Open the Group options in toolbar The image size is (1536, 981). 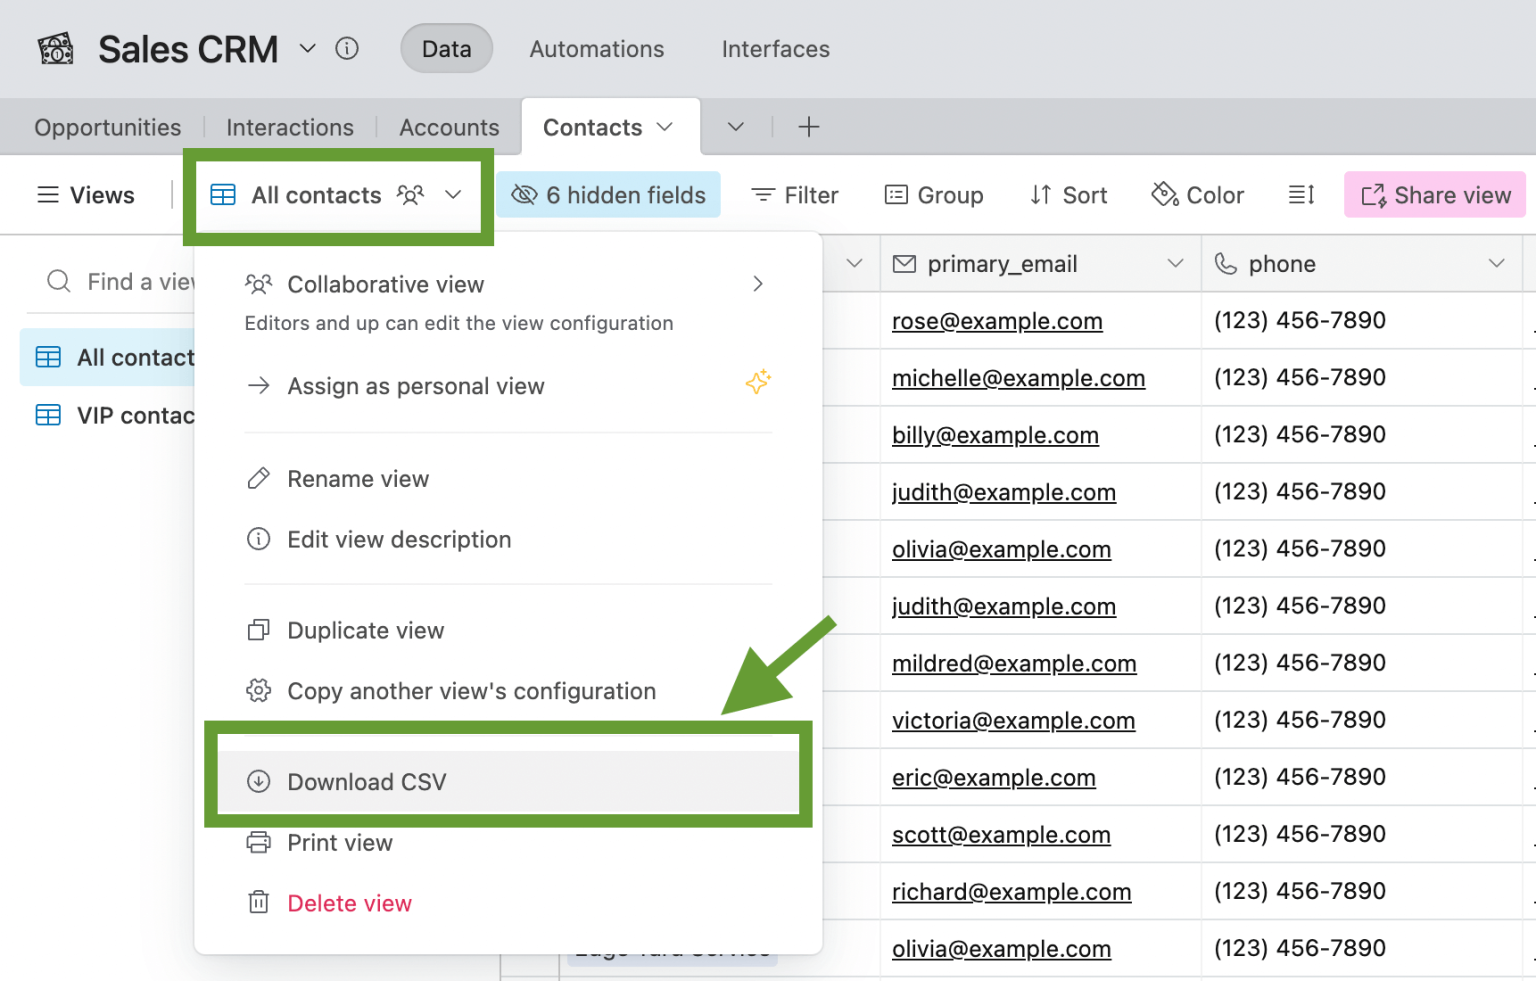934,195
